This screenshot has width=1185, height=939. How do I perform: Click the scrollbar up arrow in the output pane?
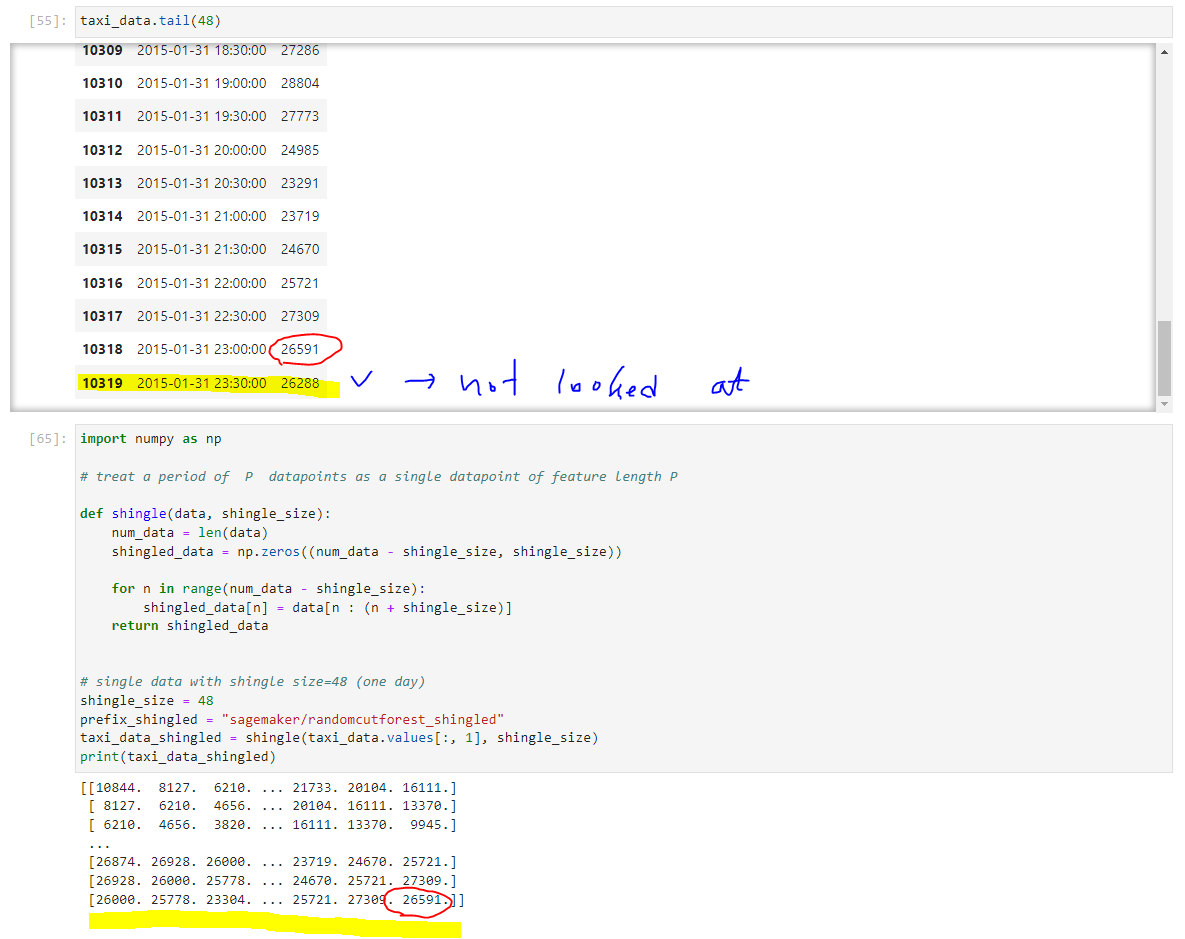click(1164, 51)
